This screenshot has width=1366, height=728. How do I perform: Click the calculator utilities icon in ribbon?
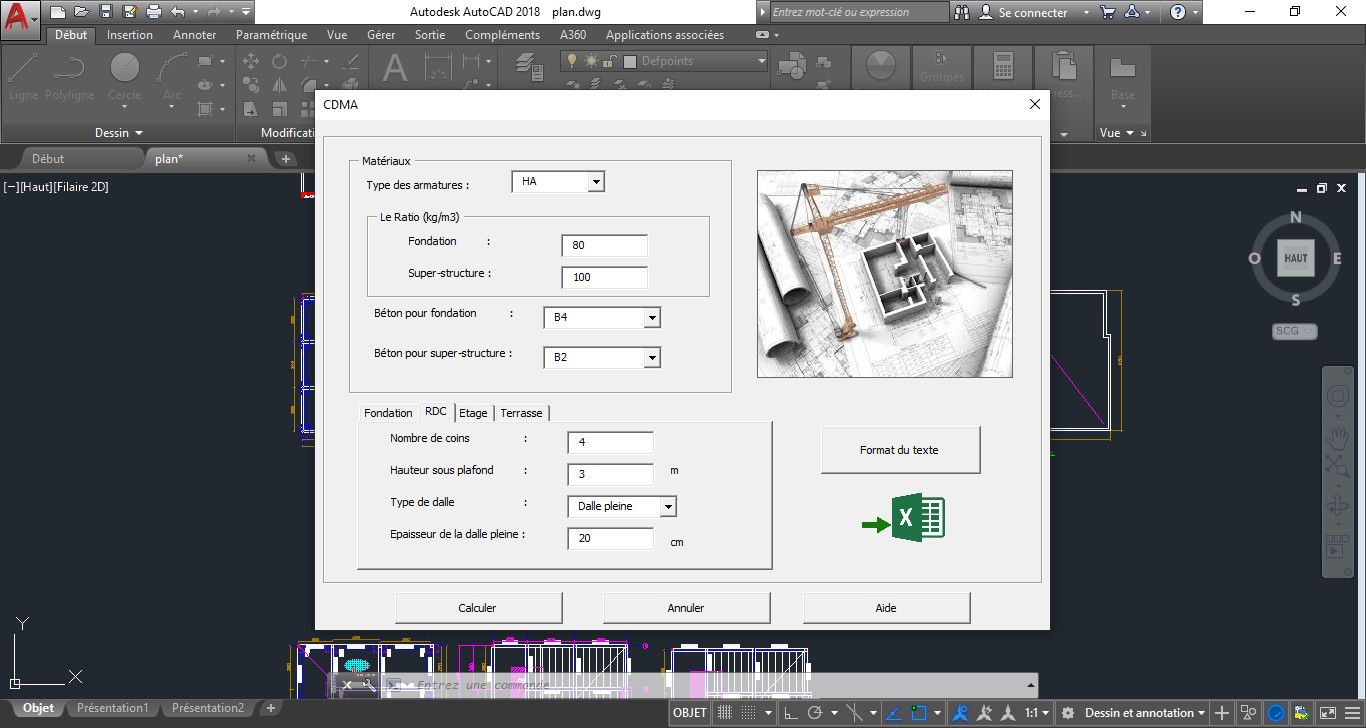[1003, 67]
